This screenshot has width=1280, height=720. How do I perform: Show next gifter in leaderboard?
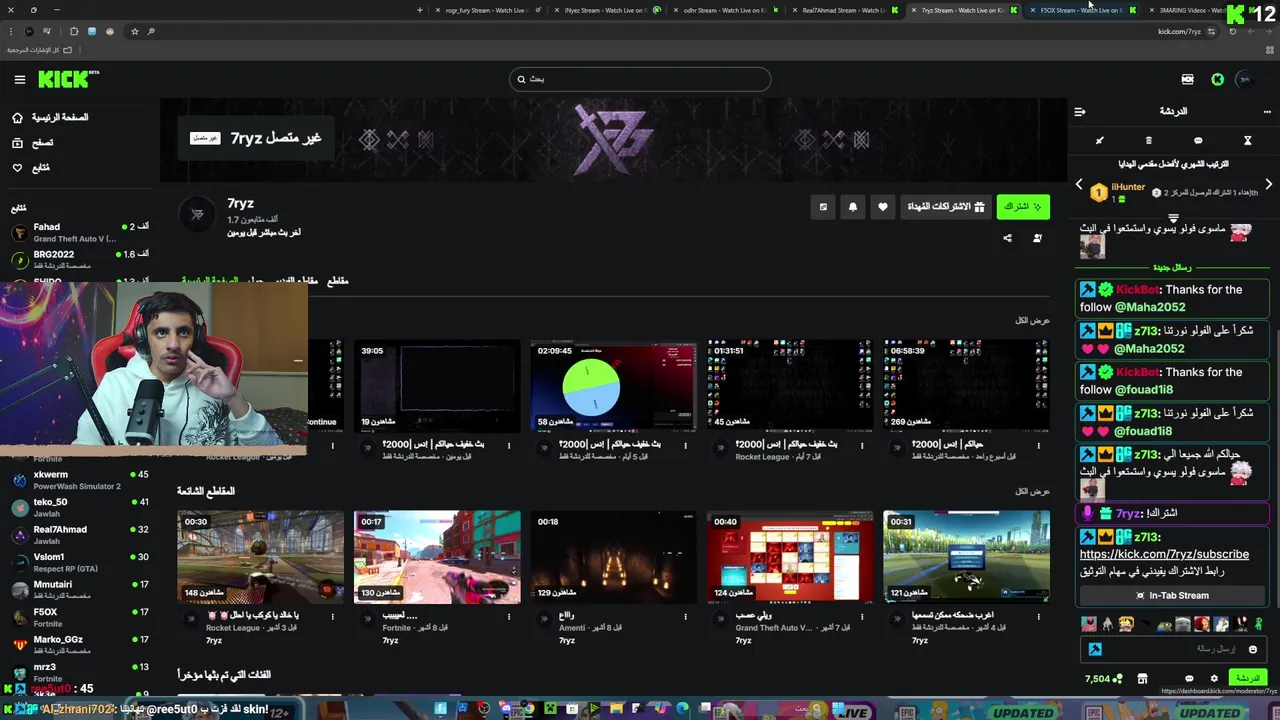click(1268, 185)
